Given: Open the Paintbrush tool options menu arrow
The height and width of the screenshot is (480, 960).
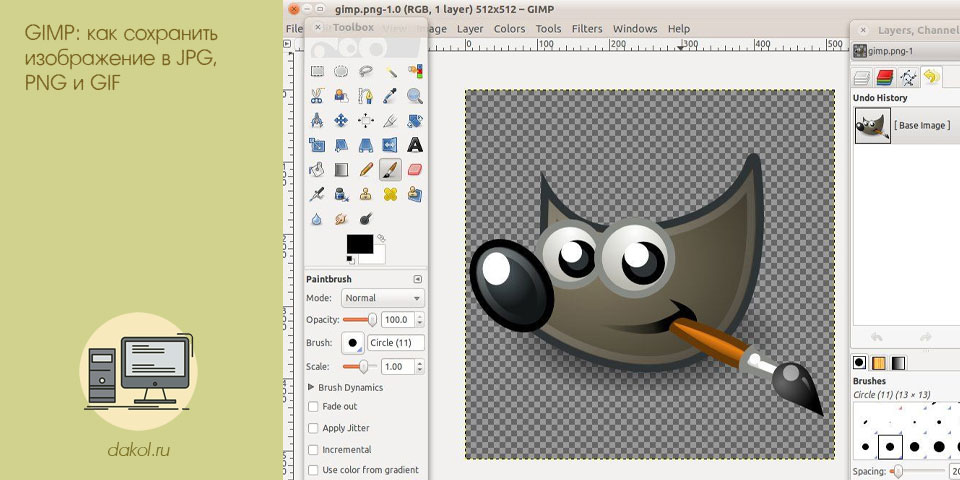Looking at the screenshot, I should pyautogui.click(x=418, y=279).
